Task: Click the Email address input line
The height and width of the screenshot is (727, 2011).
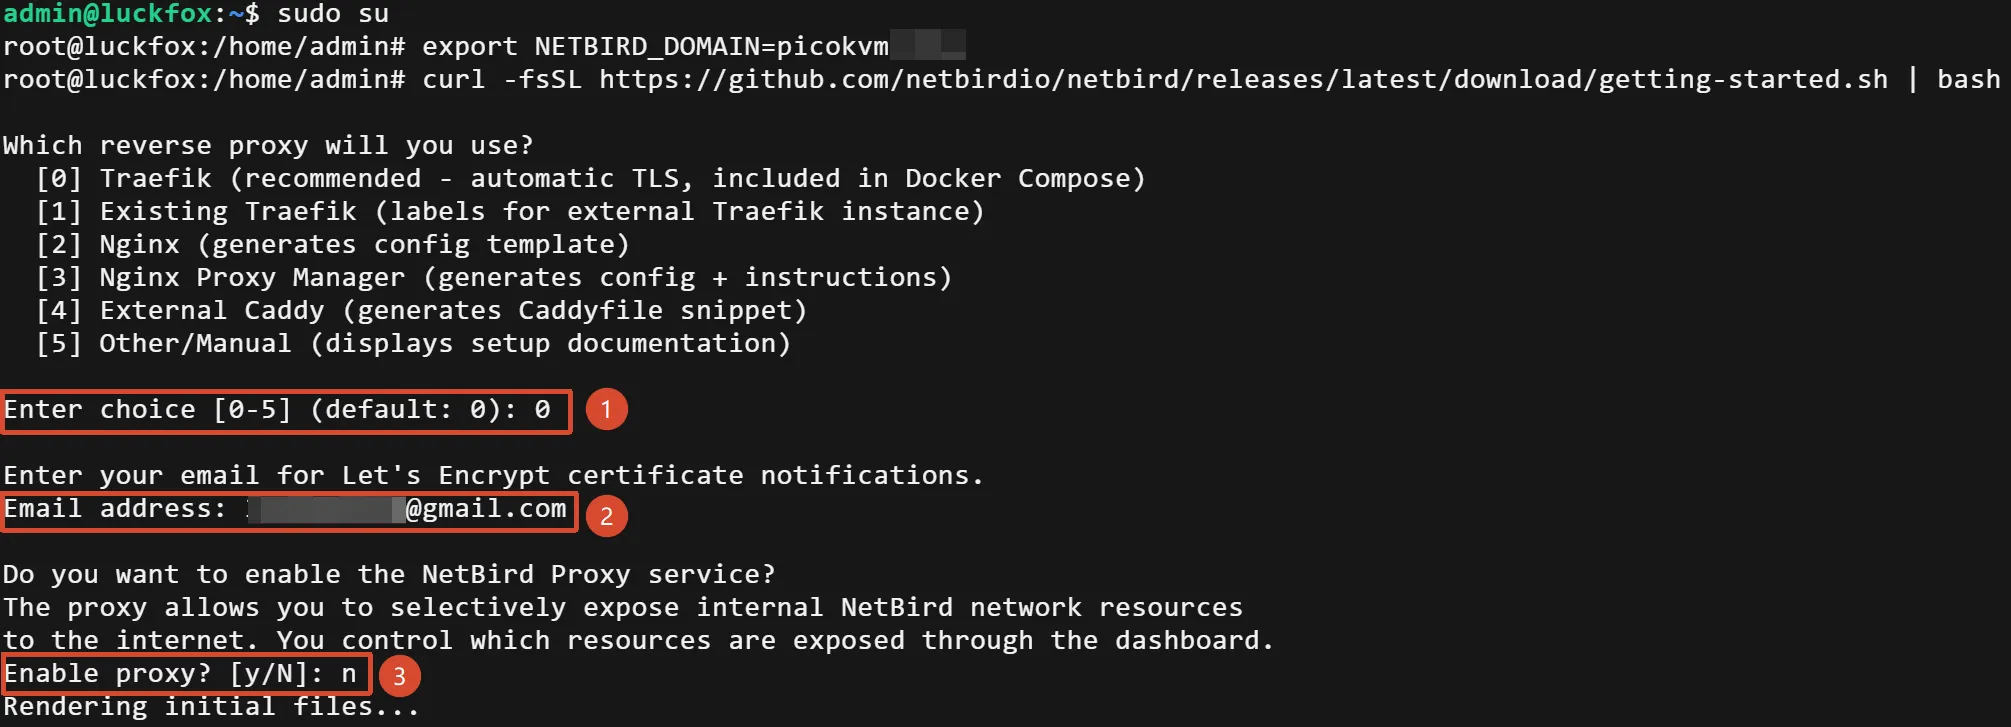Action: tap(289, 511)
